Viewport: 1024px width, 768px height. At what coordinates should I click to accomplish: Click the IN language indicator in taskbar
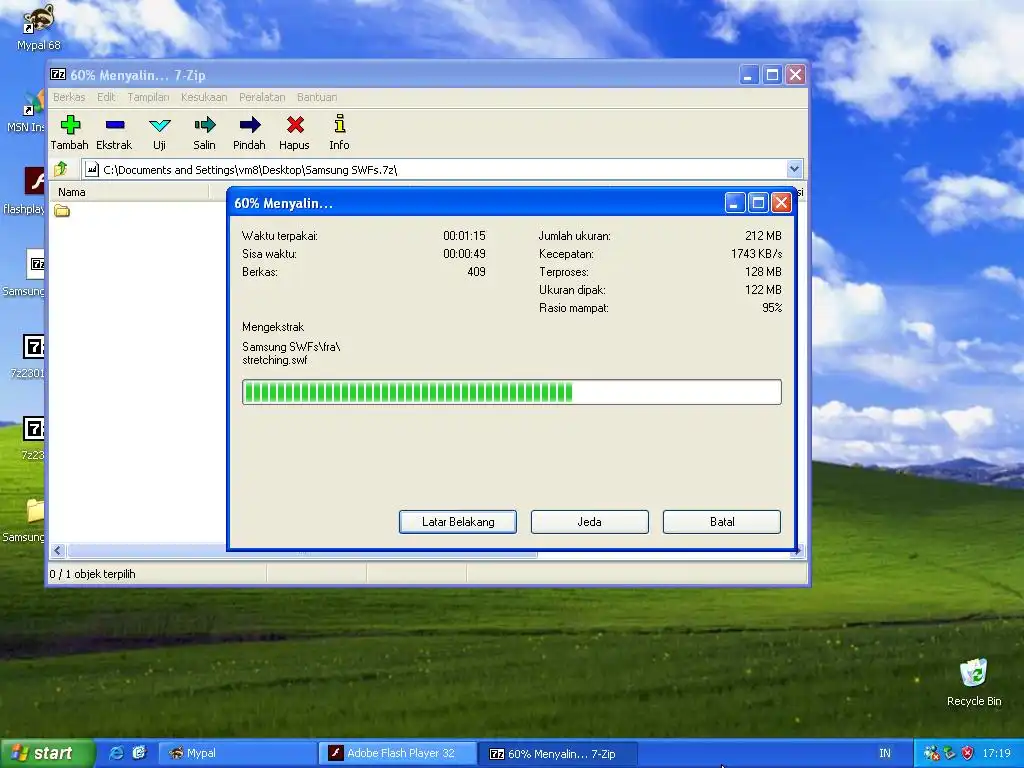point(885,753)
